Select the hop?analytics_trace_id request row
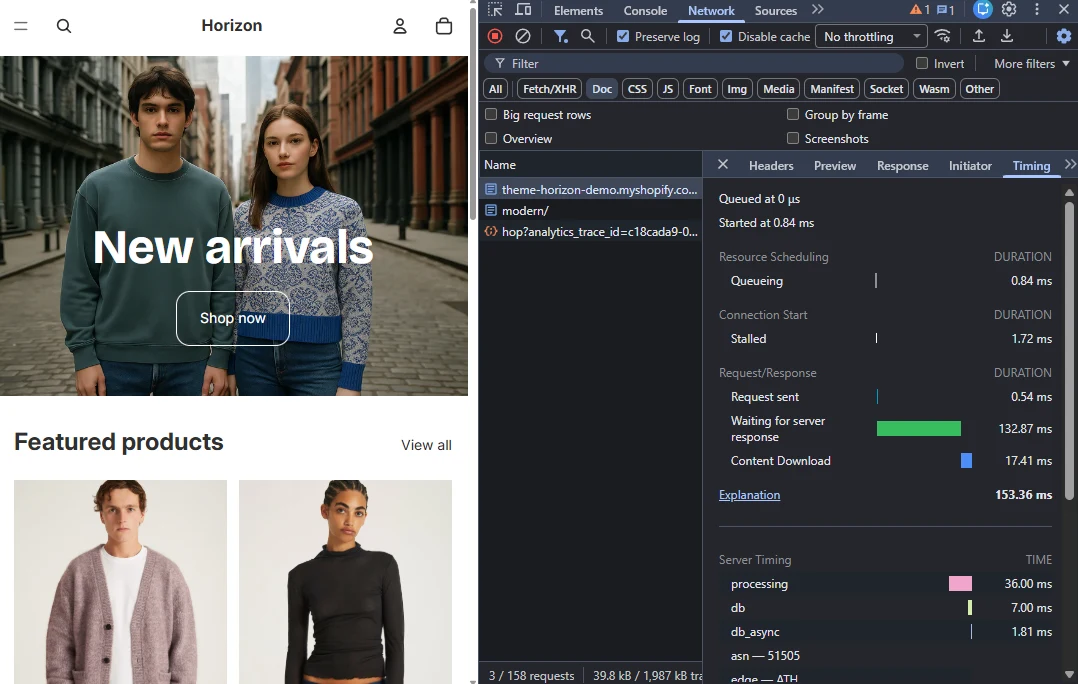This screenshot has width=1078, height=684. point(591,232)
